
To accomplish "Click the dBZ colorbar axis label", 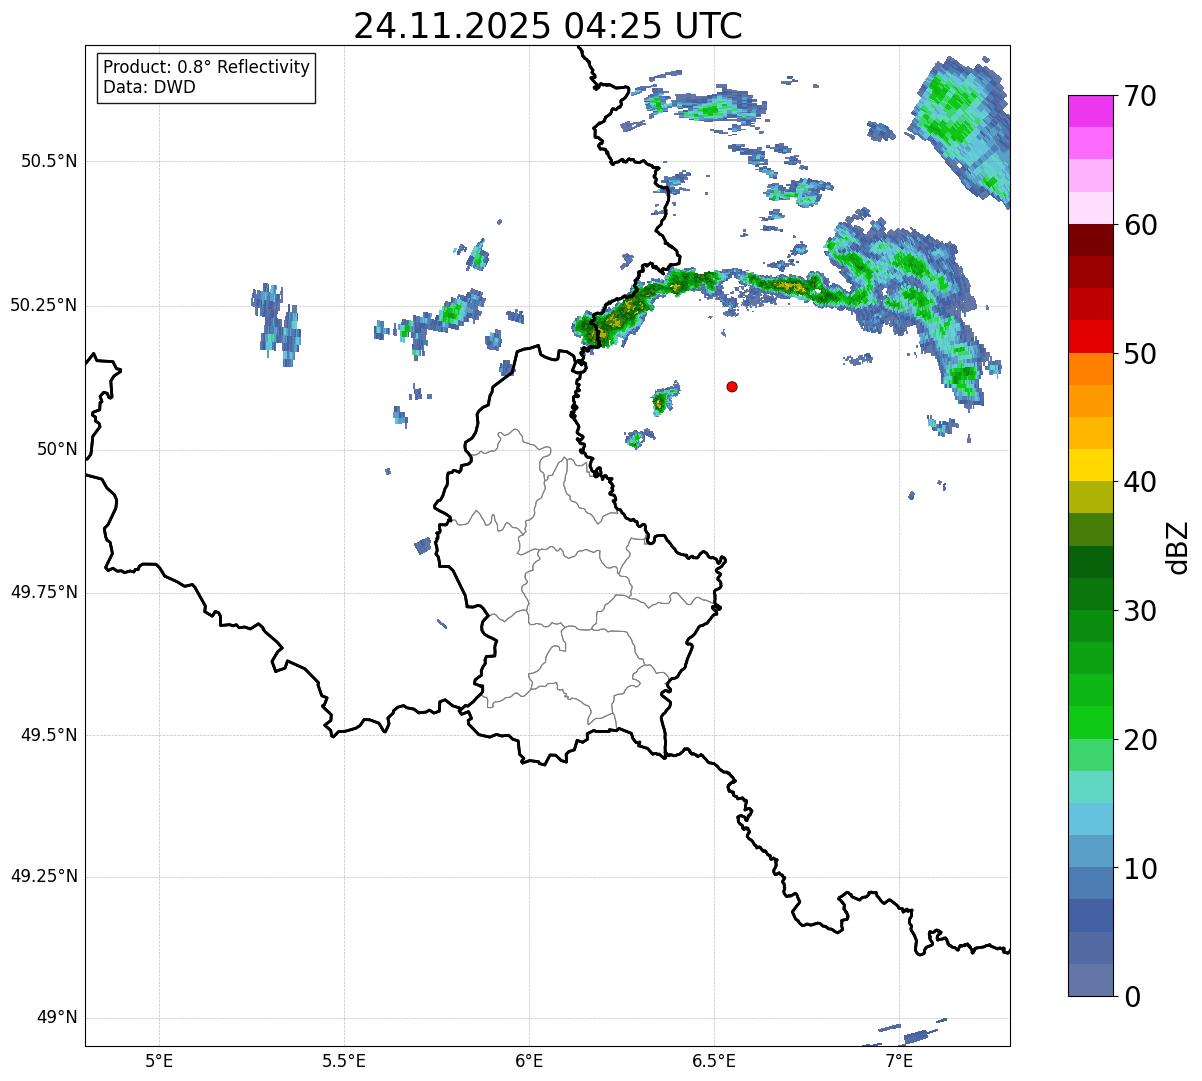I will click(x=1177, y=547).
